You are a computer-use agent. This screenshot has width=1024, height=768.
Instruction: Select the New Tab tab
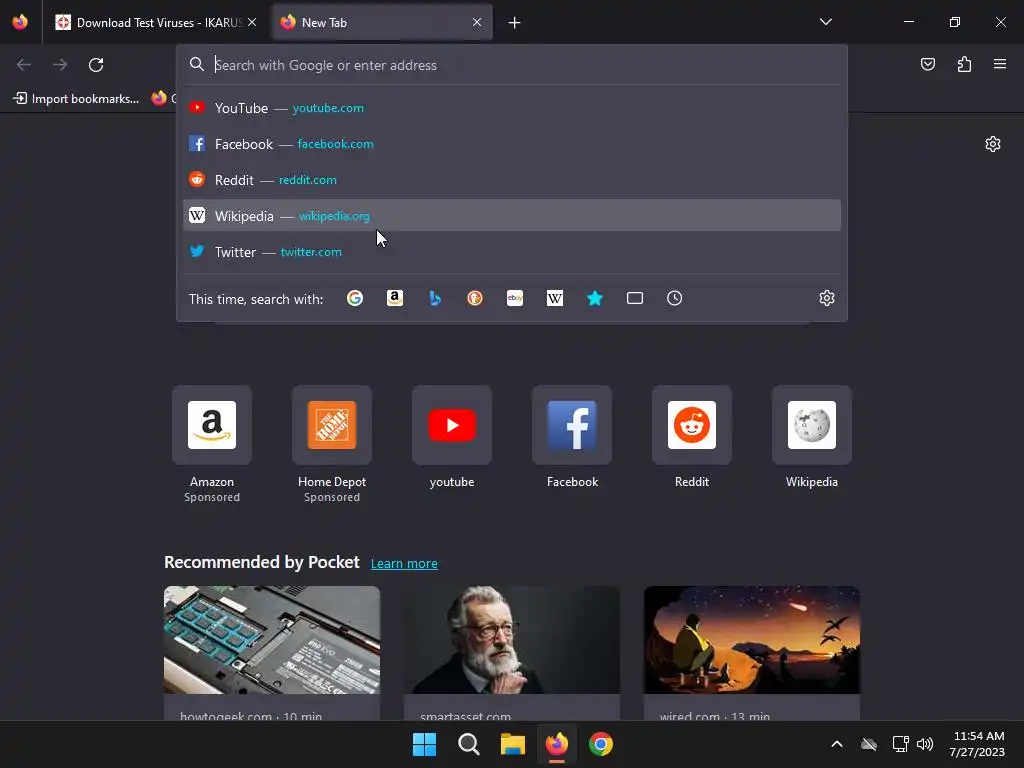tap(382, 22)
